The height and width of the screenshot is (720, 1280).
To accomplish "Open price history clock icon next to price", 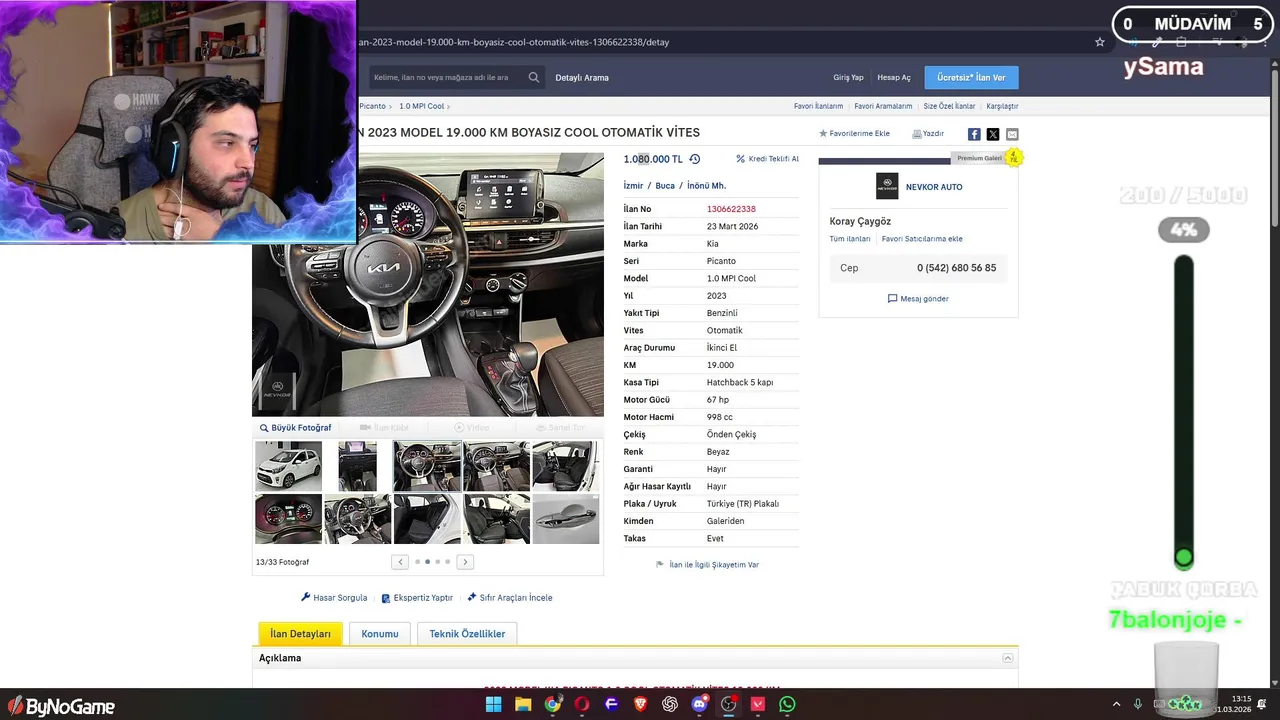I will click(695, 159).
